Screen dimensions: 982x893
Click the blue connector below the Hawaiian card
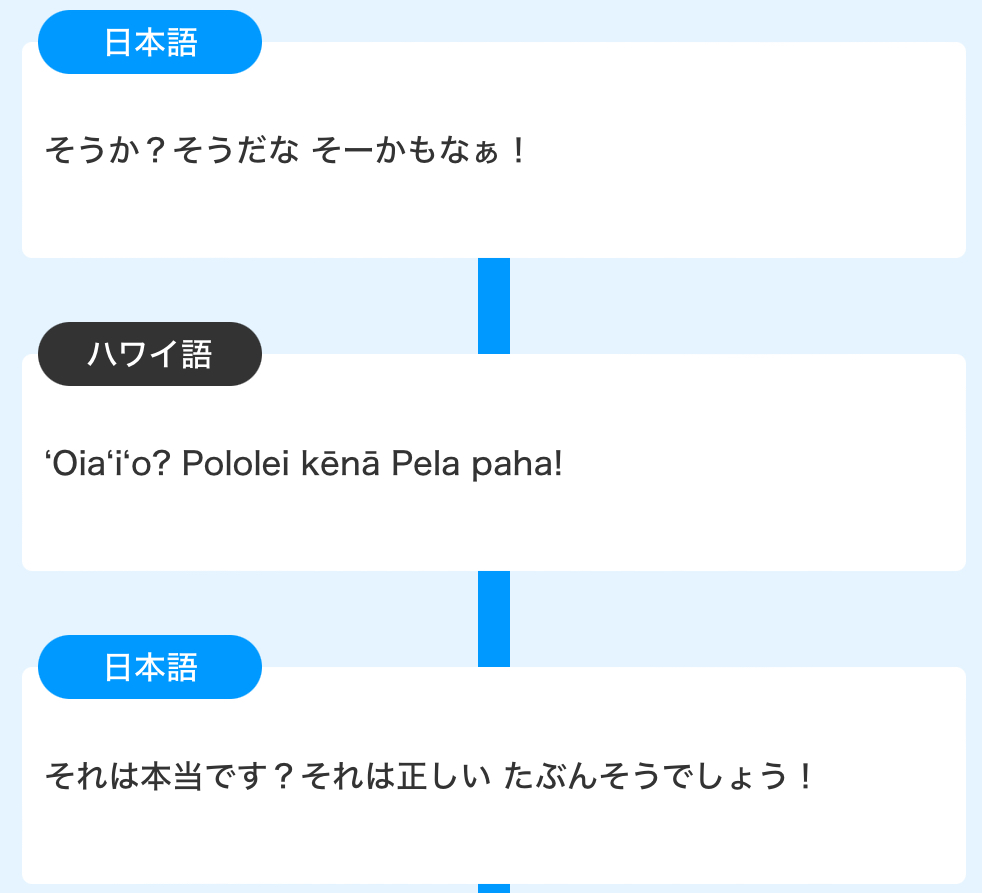click(x=494, y=618)
